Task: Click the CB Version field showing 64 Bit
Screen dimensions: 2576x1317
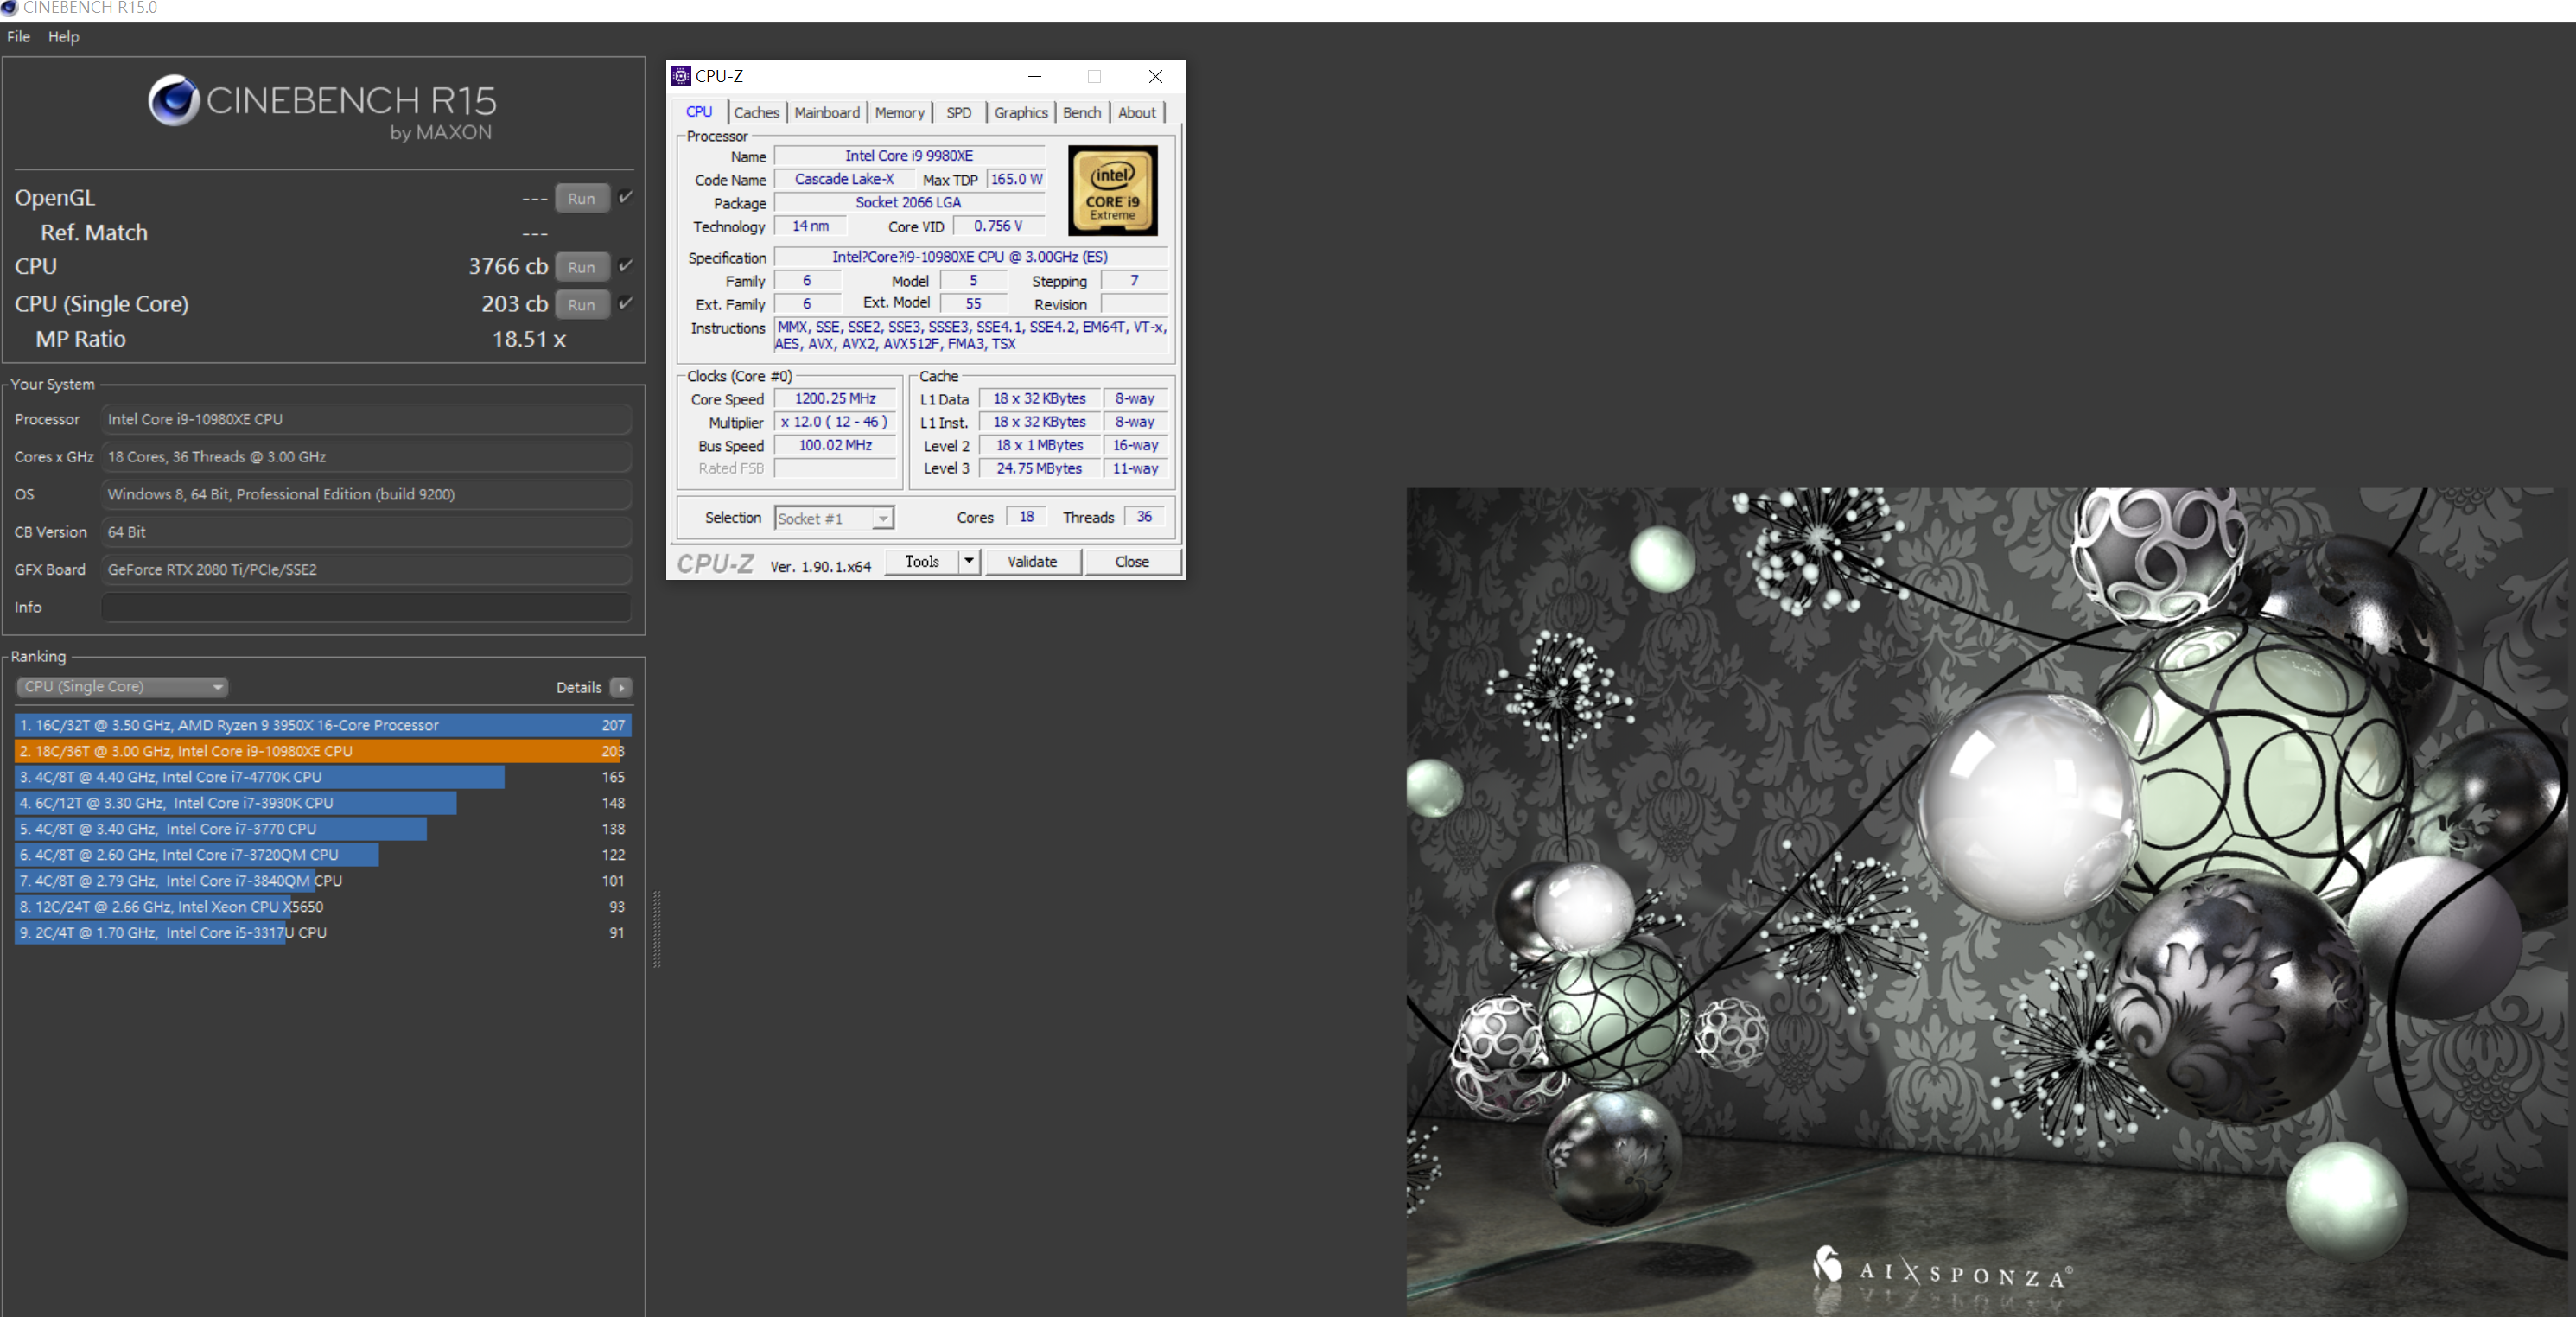Action: tap(366, 531)
